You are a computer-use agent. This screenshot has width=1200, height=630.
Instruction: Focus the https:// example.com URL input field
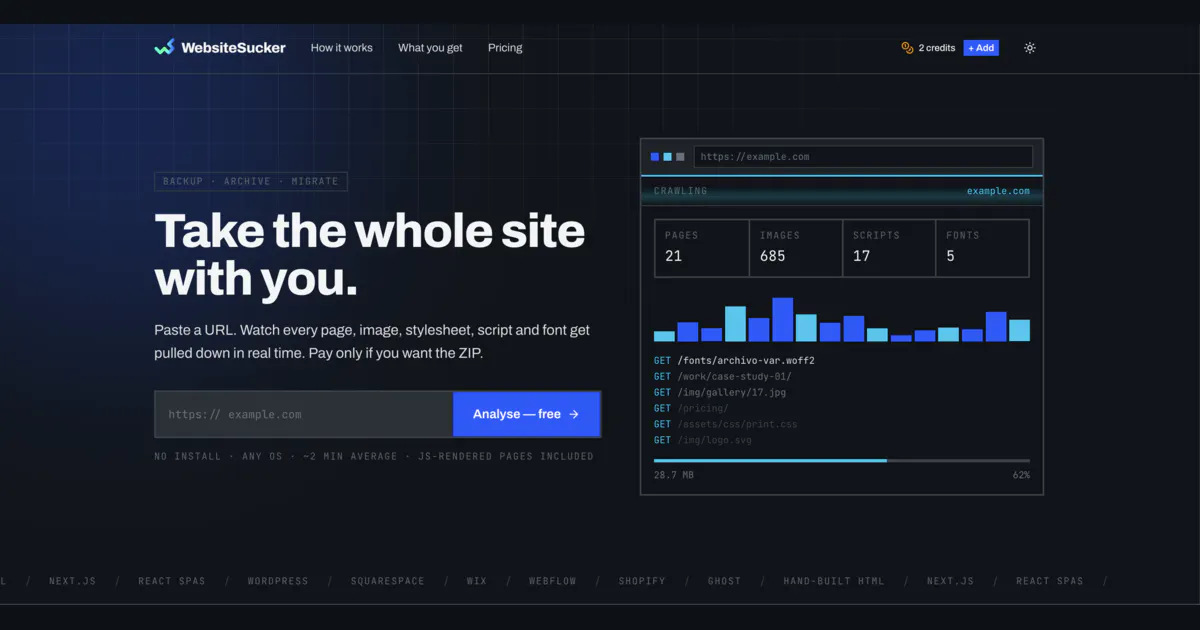tap(304, 414)
